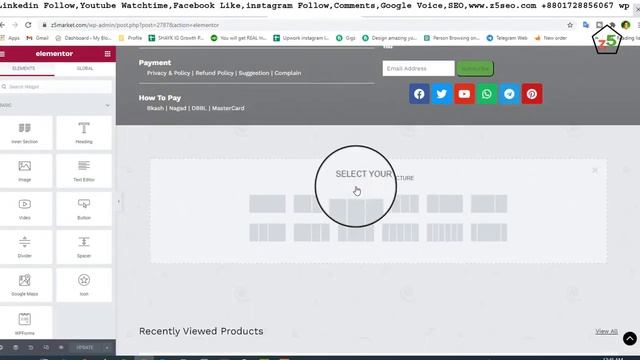
Task: Click the MasterCard payment link
Action: (228, 108)
